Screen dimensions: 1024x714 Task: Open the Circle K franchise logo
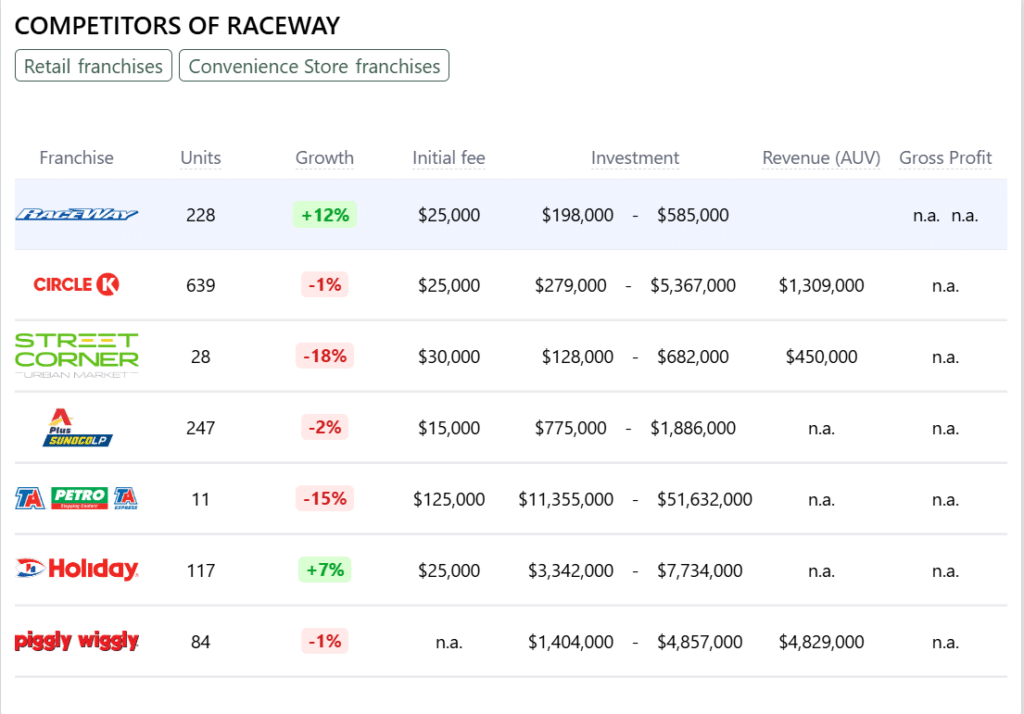(x=76, y=285)
